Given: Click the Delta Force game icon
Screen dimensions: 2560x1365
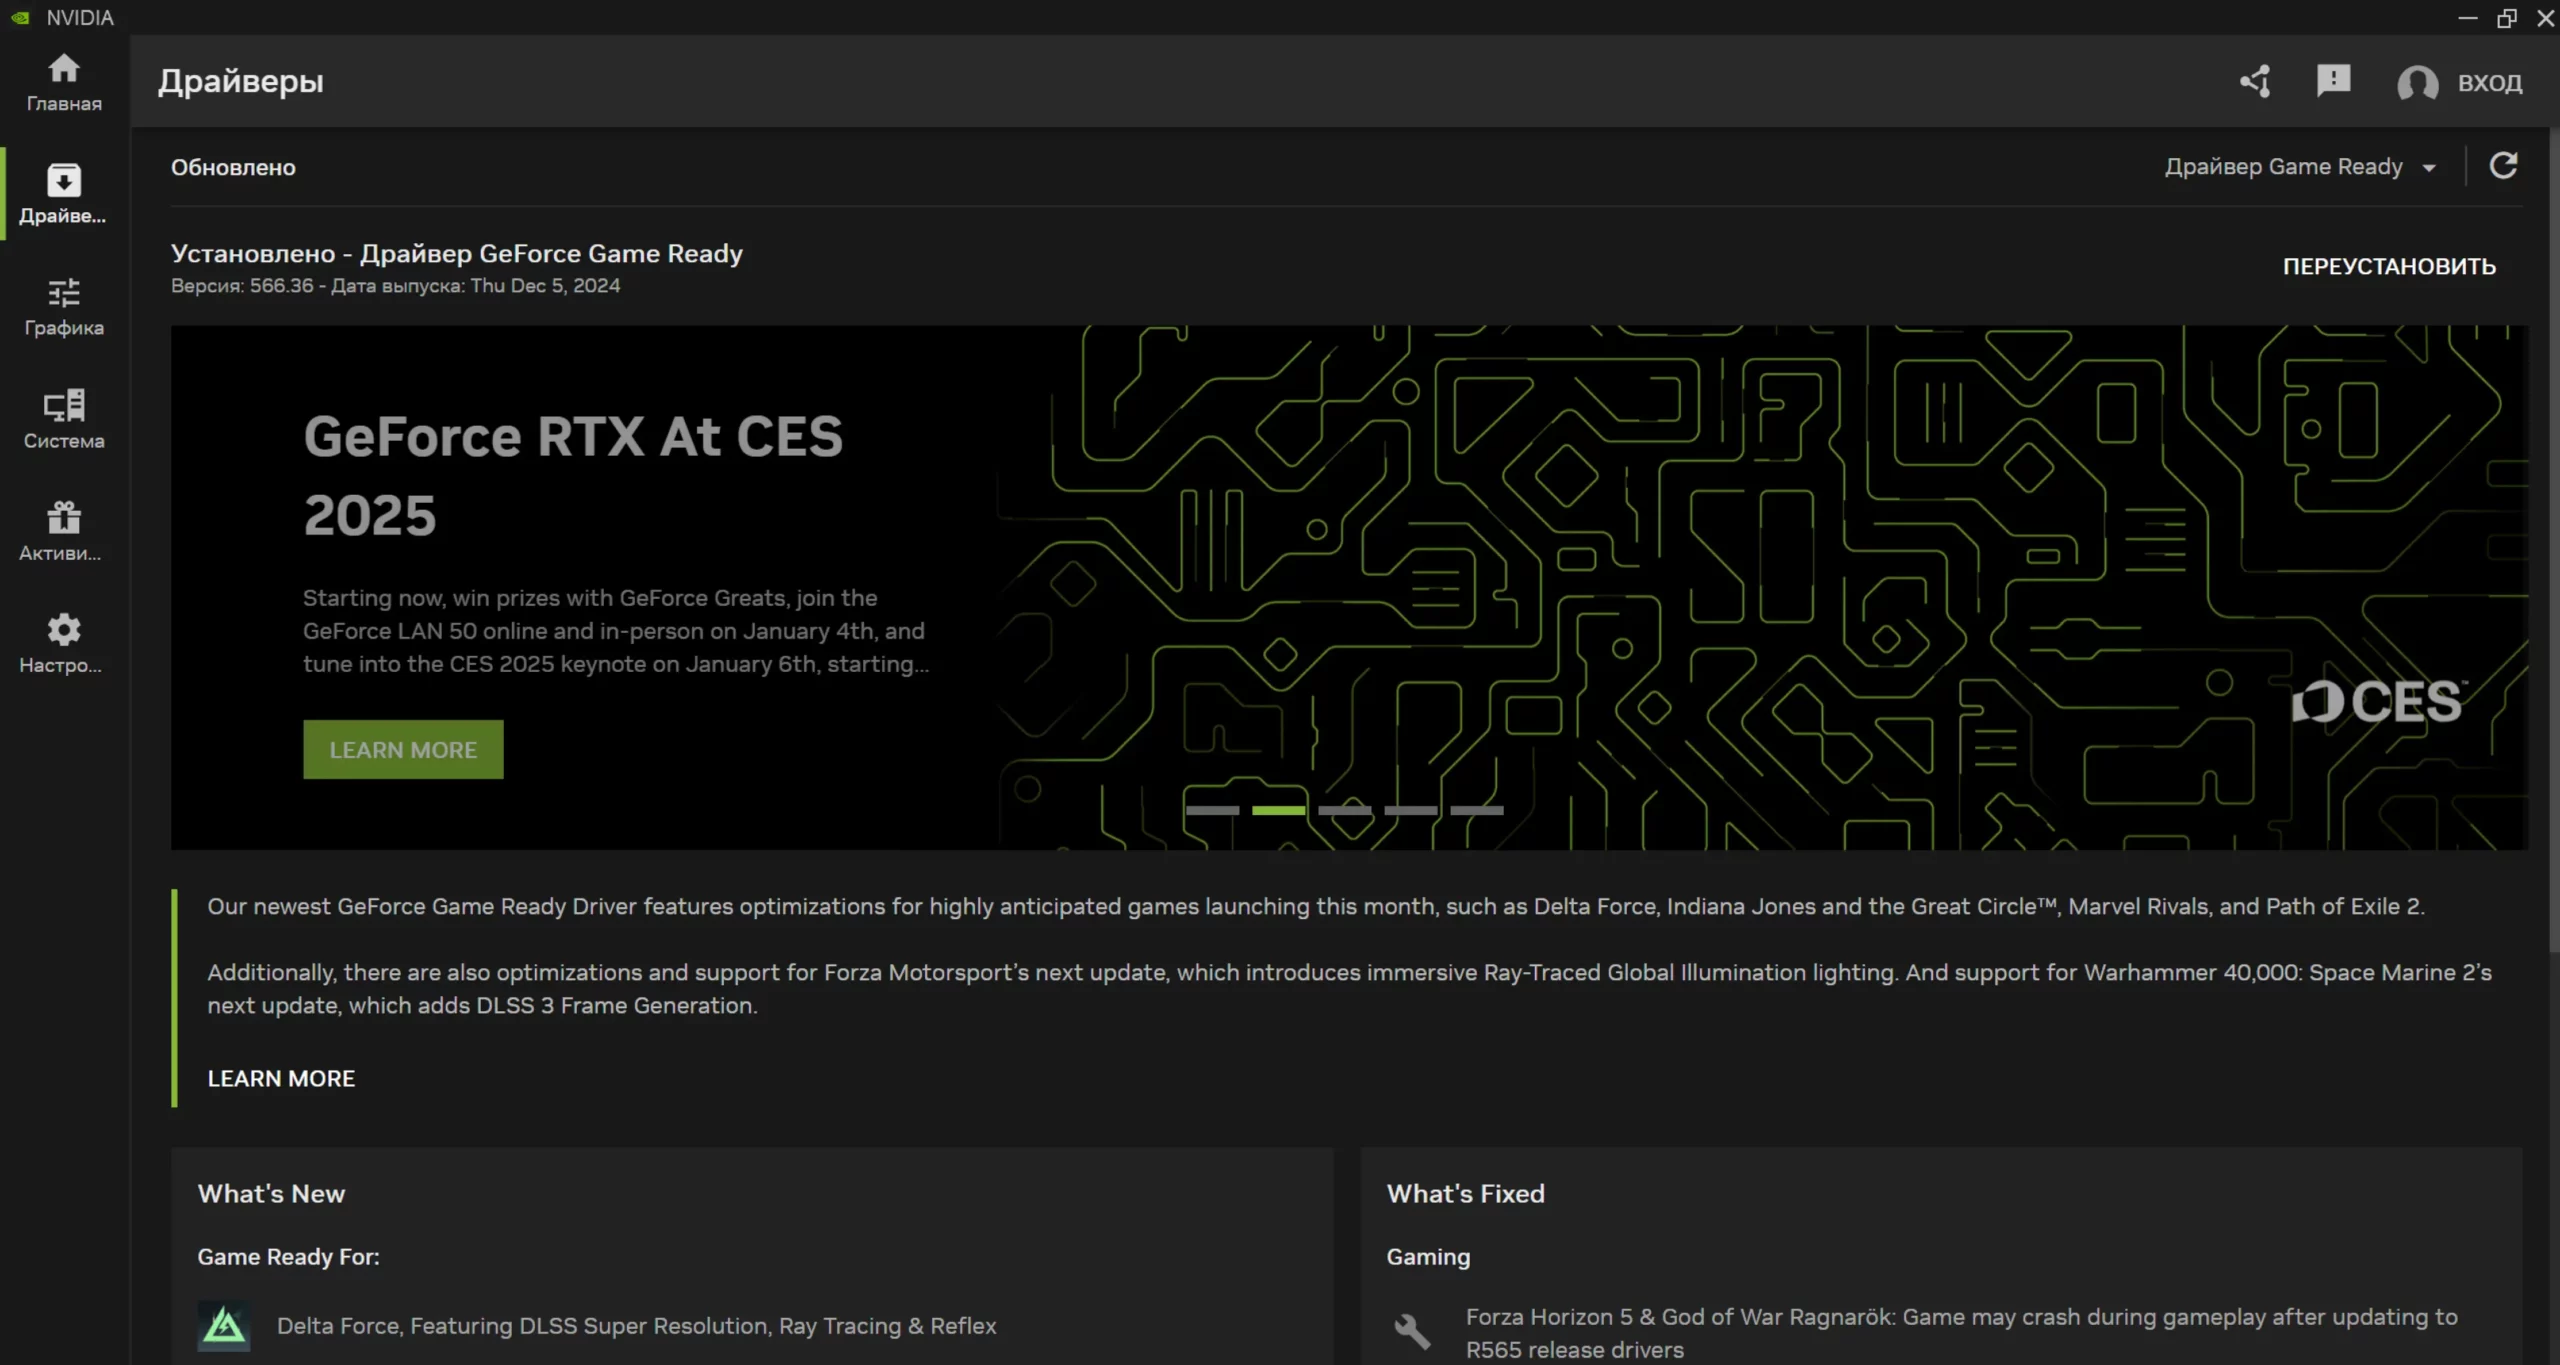Looking at the screenshot, I should click(224, 1326).
